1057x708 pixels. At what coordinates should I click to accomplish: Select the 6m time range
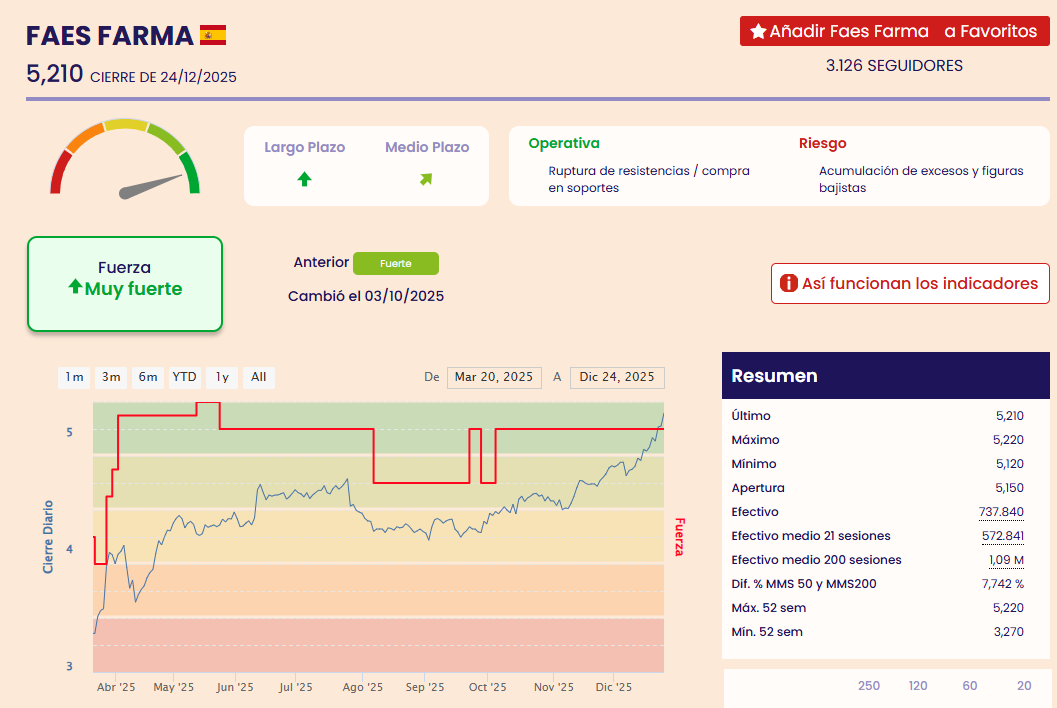pyautogui.click(x=147, y=377)
